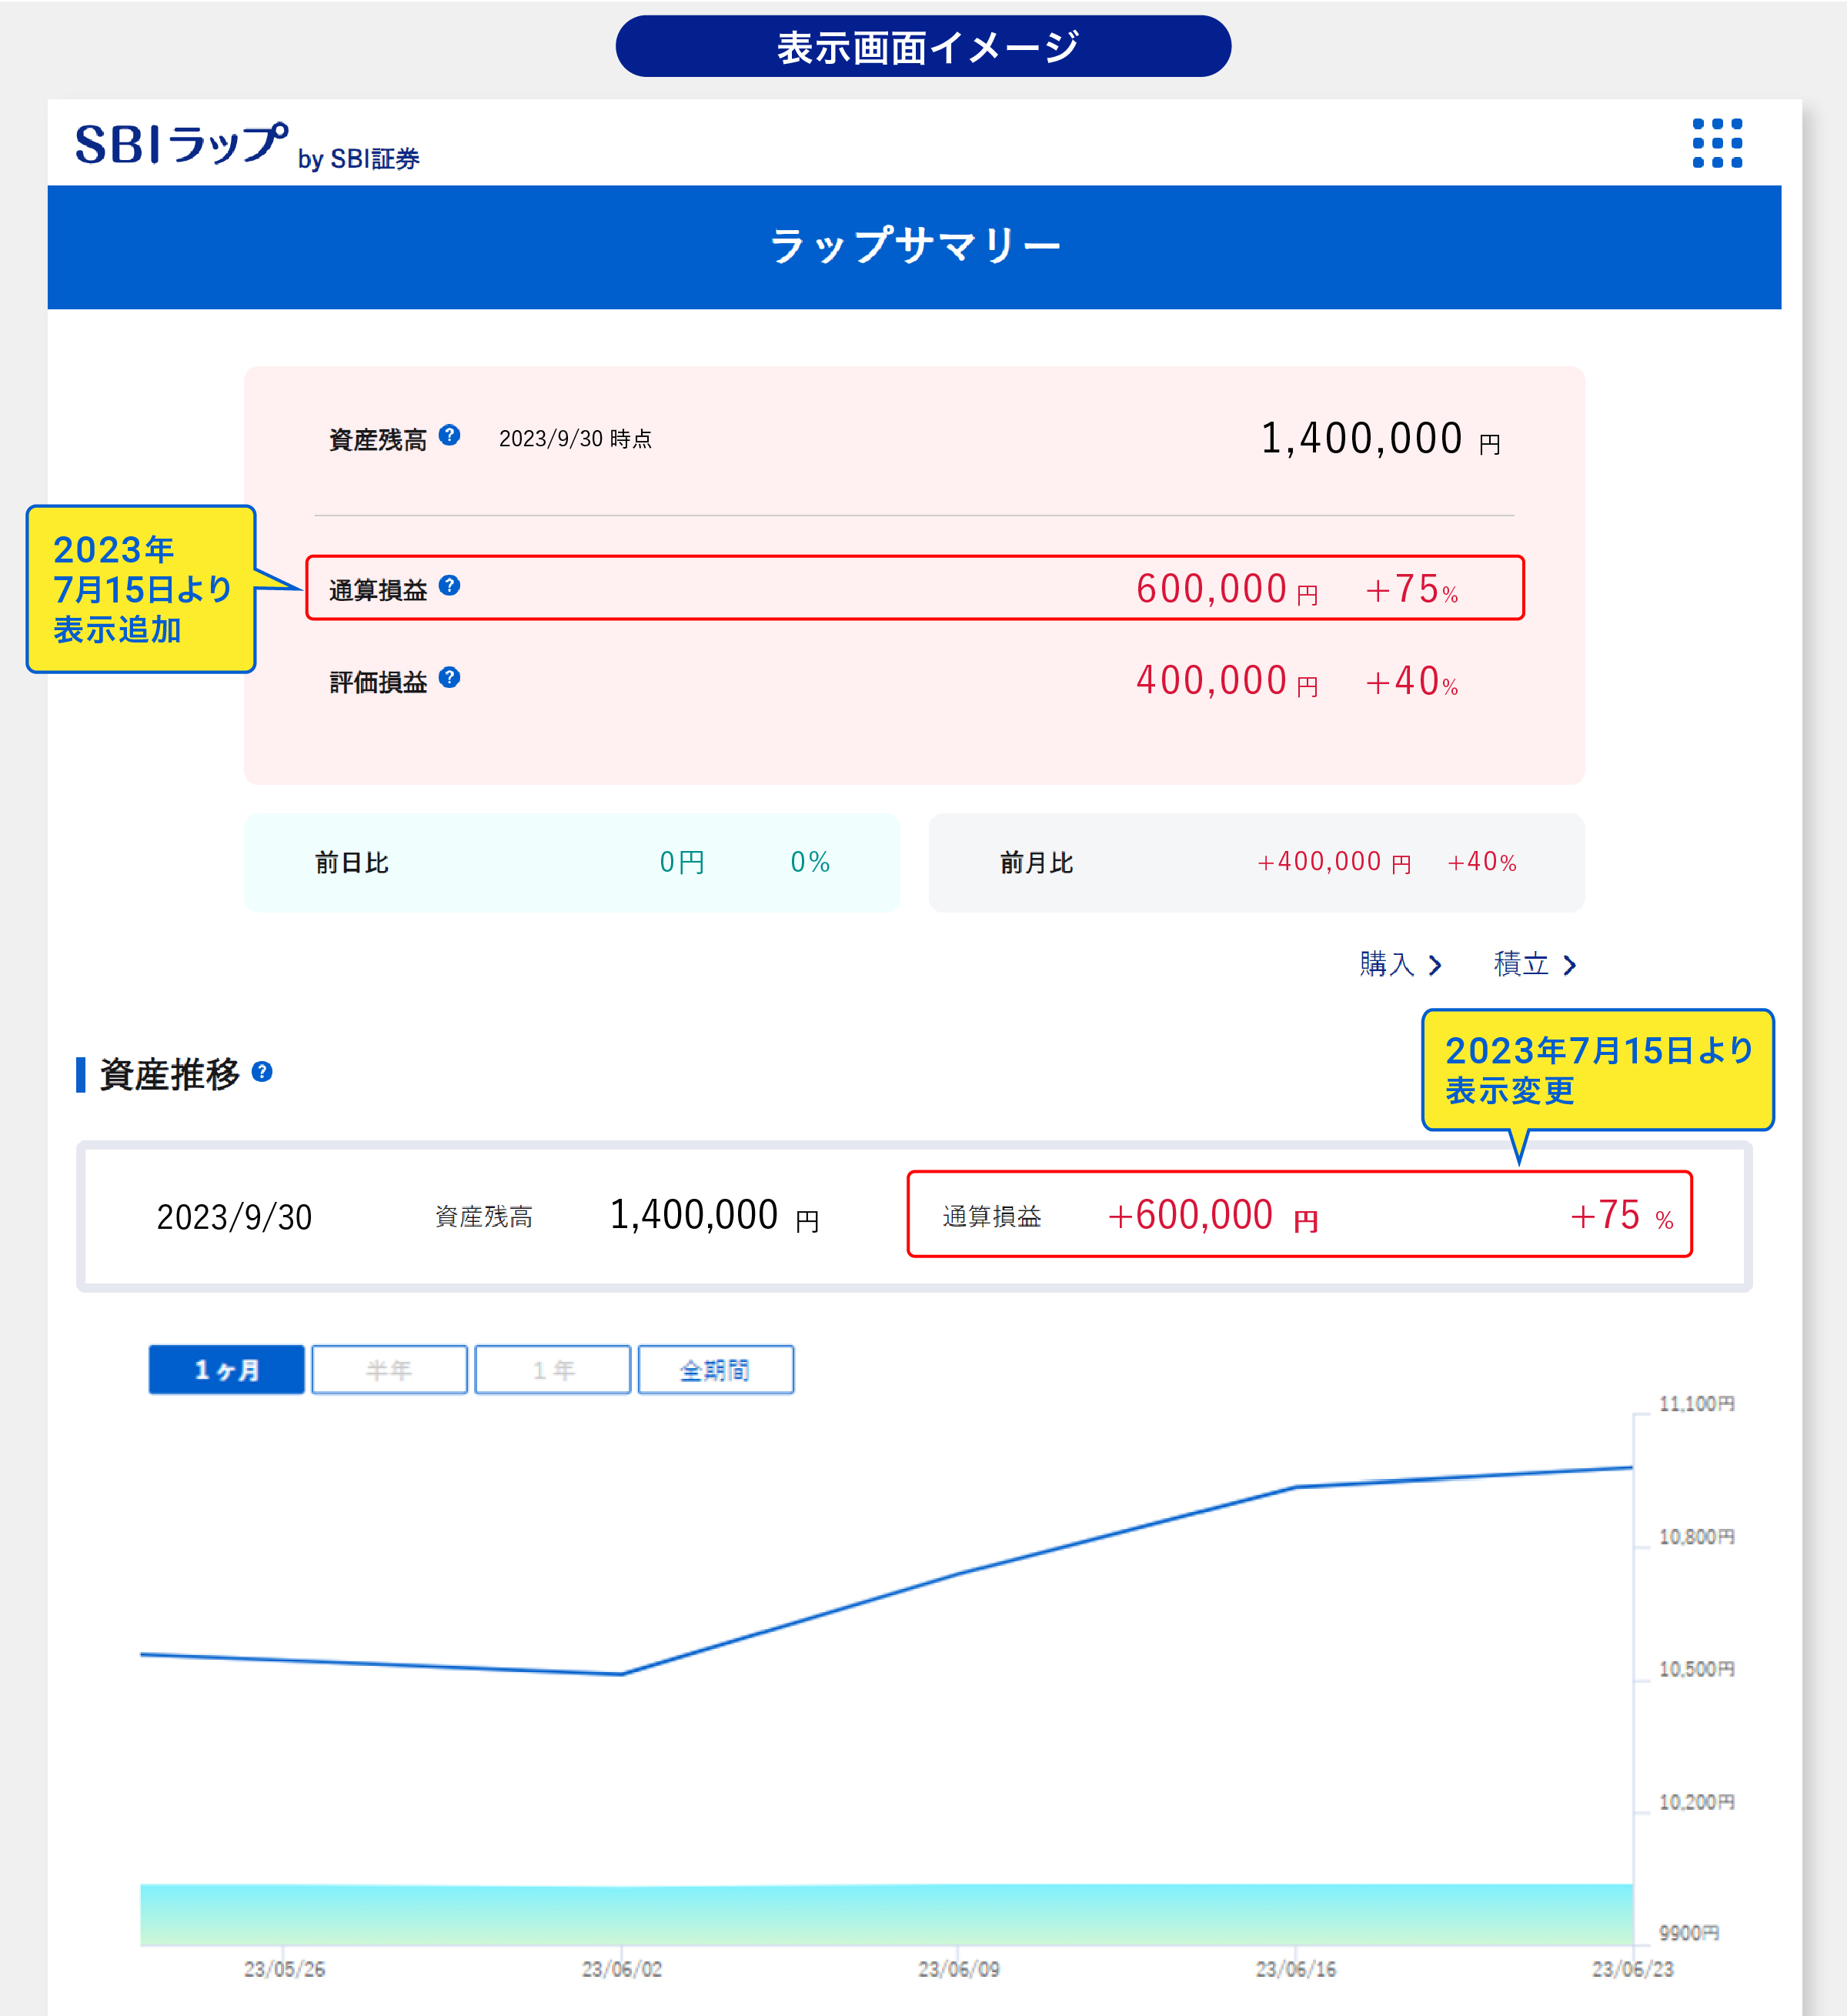Image resolution: width=1847 pixels, height=2016 pixels.
Task: Select the 1年 period tab
Action: click(x=552, y=1369)
